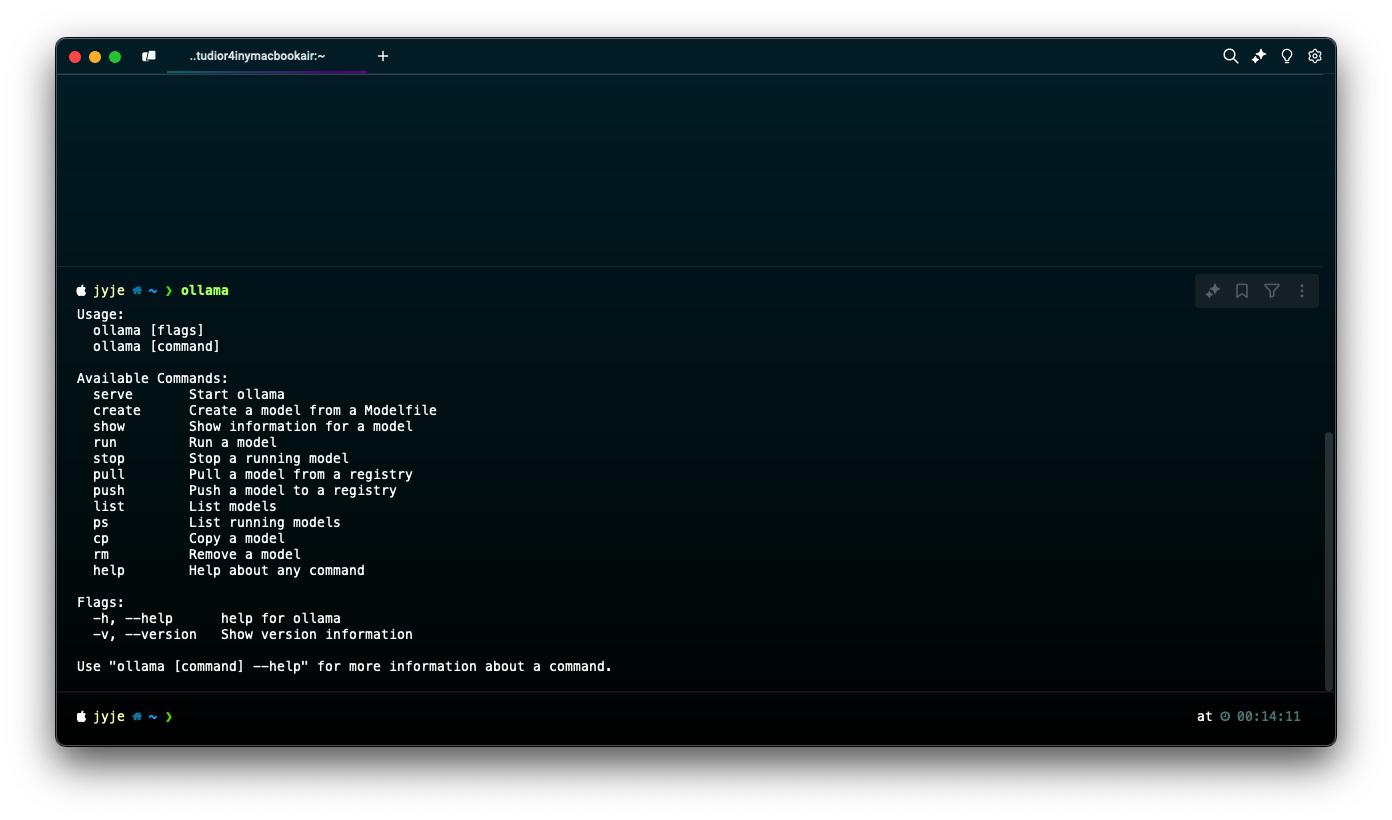Click 'ollama [command]' usage line

[157, 346]
